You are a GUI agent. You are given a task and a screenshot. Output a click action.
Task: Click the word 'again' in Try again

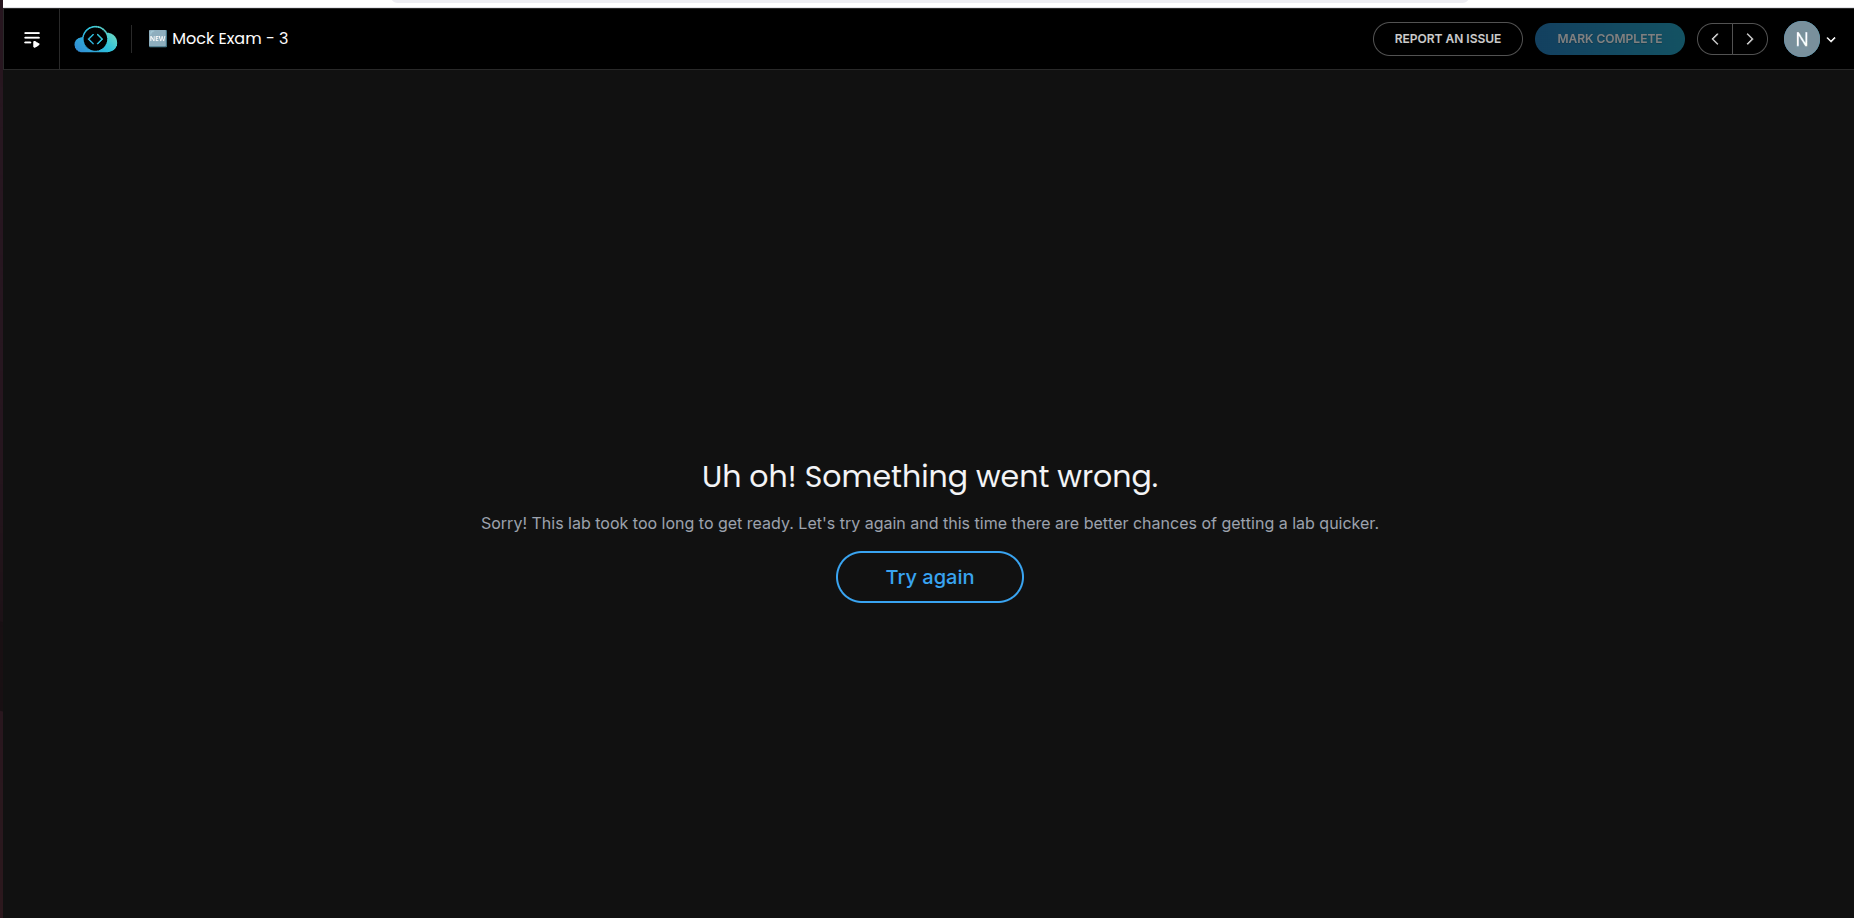click(x=948, y=578)
